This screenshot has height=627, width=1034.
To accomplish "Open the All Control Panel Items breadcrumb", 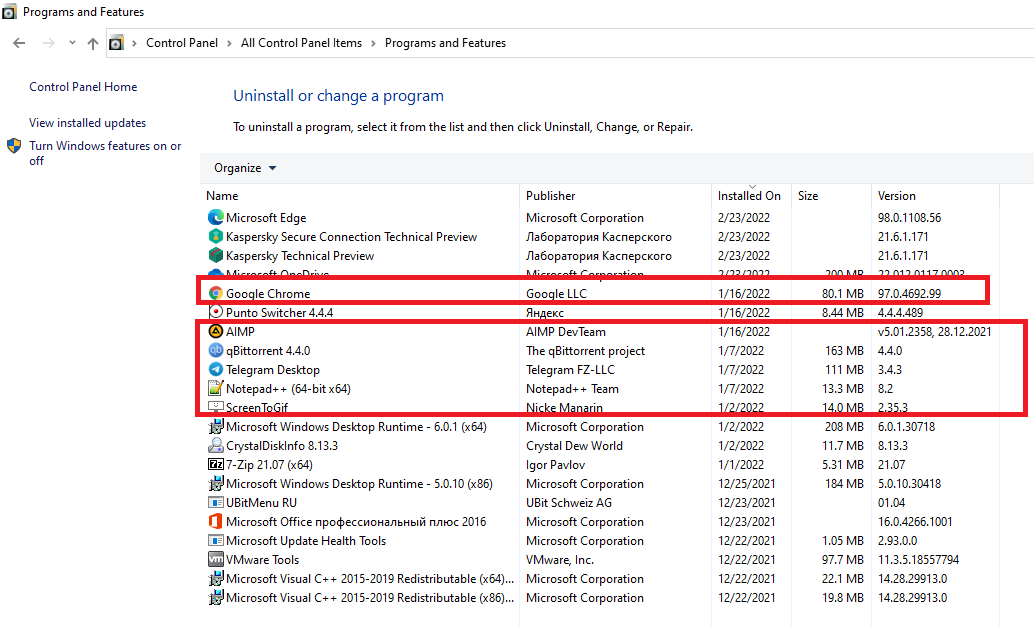I will point(301,43).
